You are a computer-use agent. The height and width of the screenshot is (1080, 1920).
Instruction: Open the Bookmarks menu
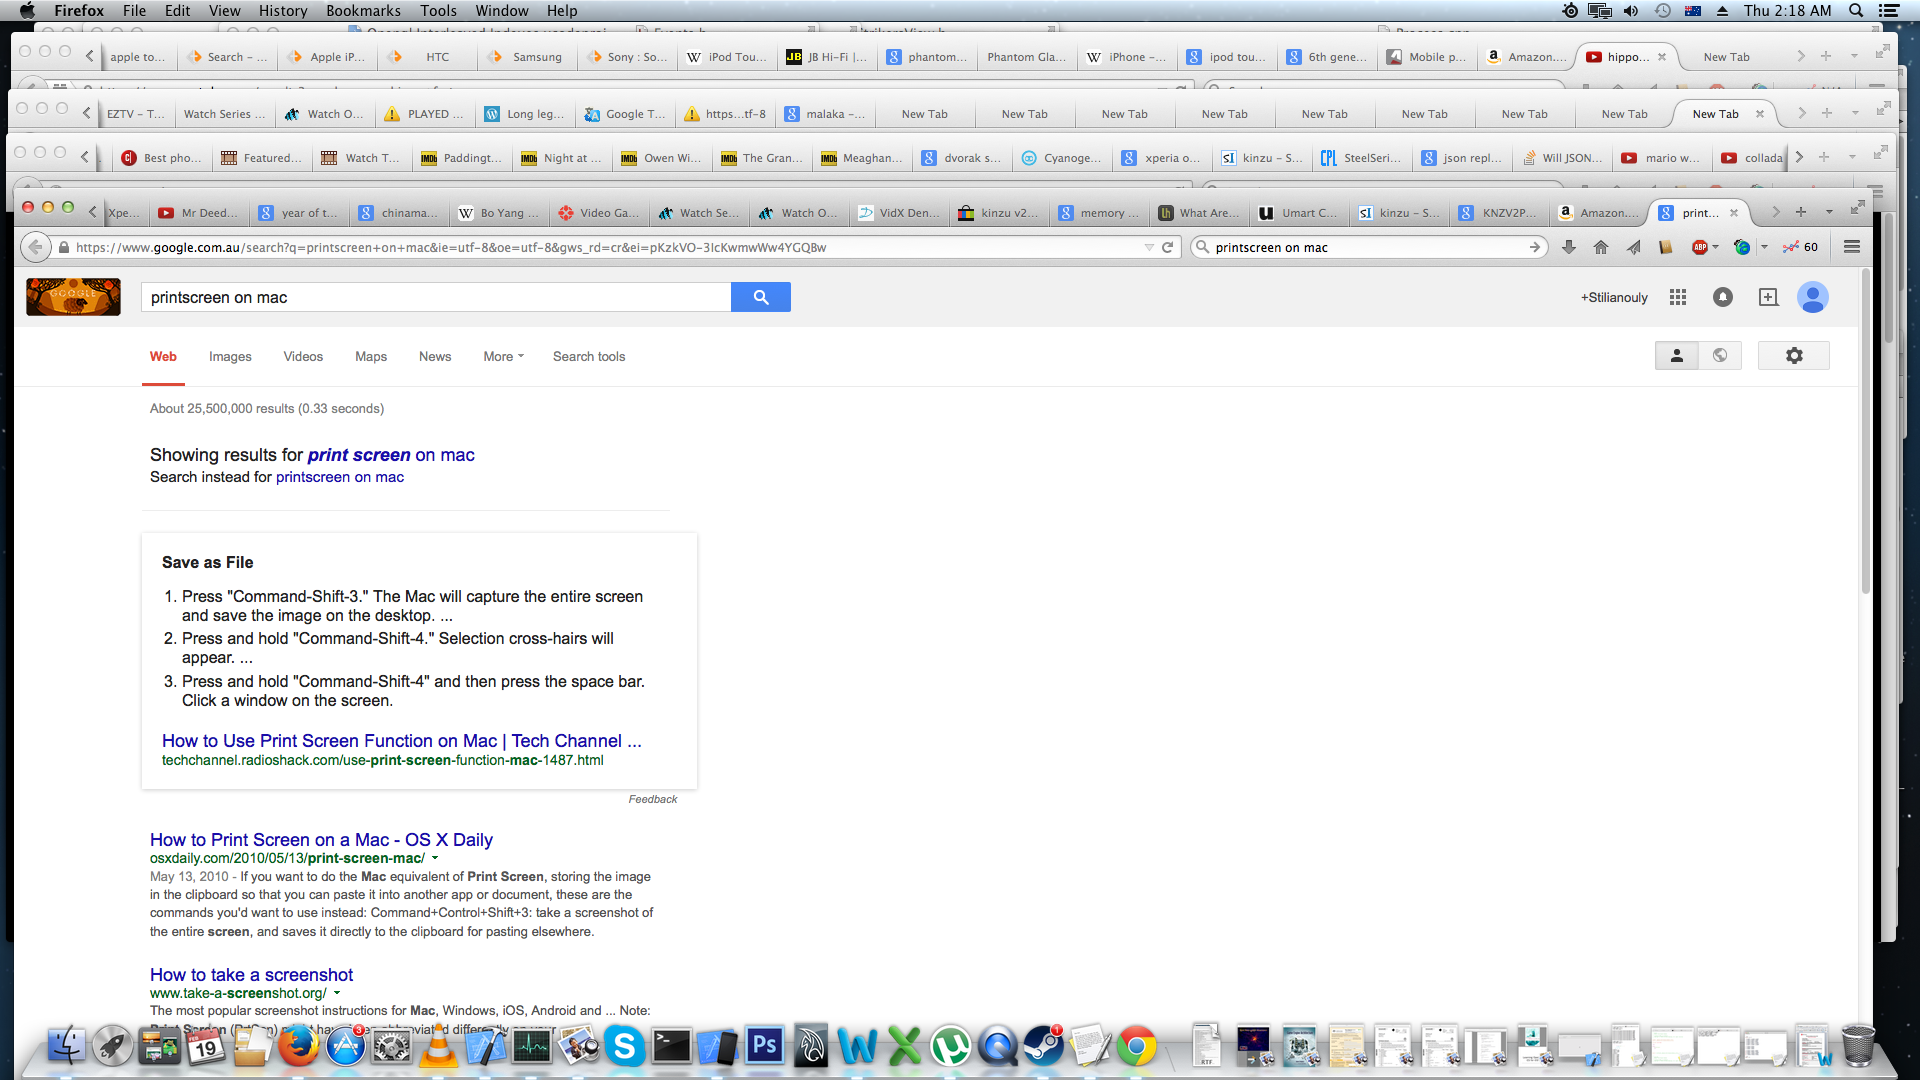tap(363, 10)
